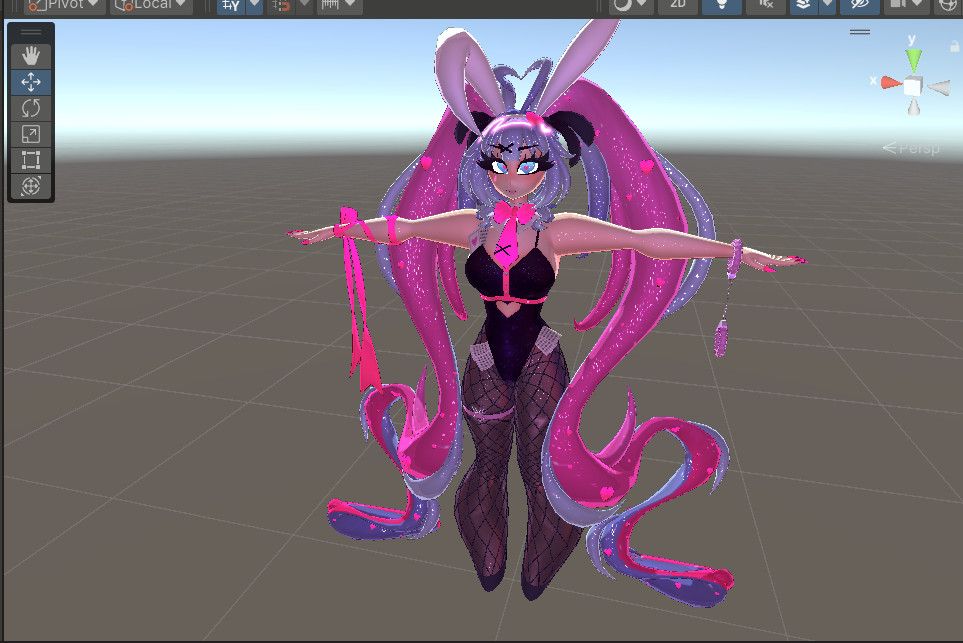
Task: Toggle 2D view mode
Action: (677, 5)
